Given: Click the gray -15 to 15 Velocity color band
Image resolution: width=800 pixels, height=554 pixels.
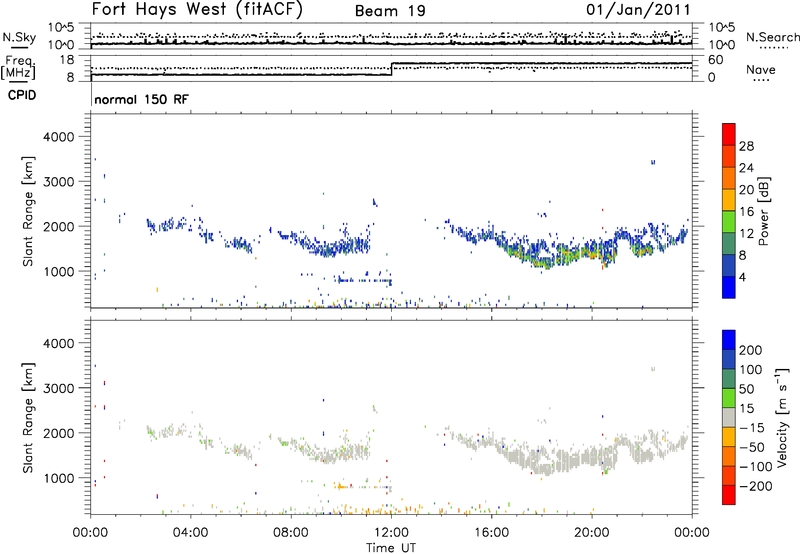Looking at the screenshot, I should pyautogui.click(x=729, y=417).
